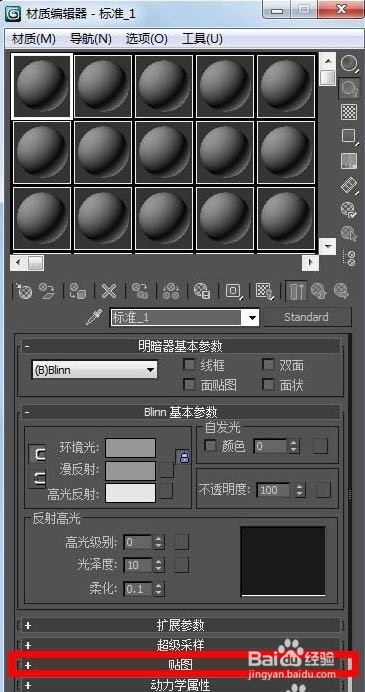Click the eyedropper pick material icon
Viewport: 365px width, 692px height.
tap(94, 317)
